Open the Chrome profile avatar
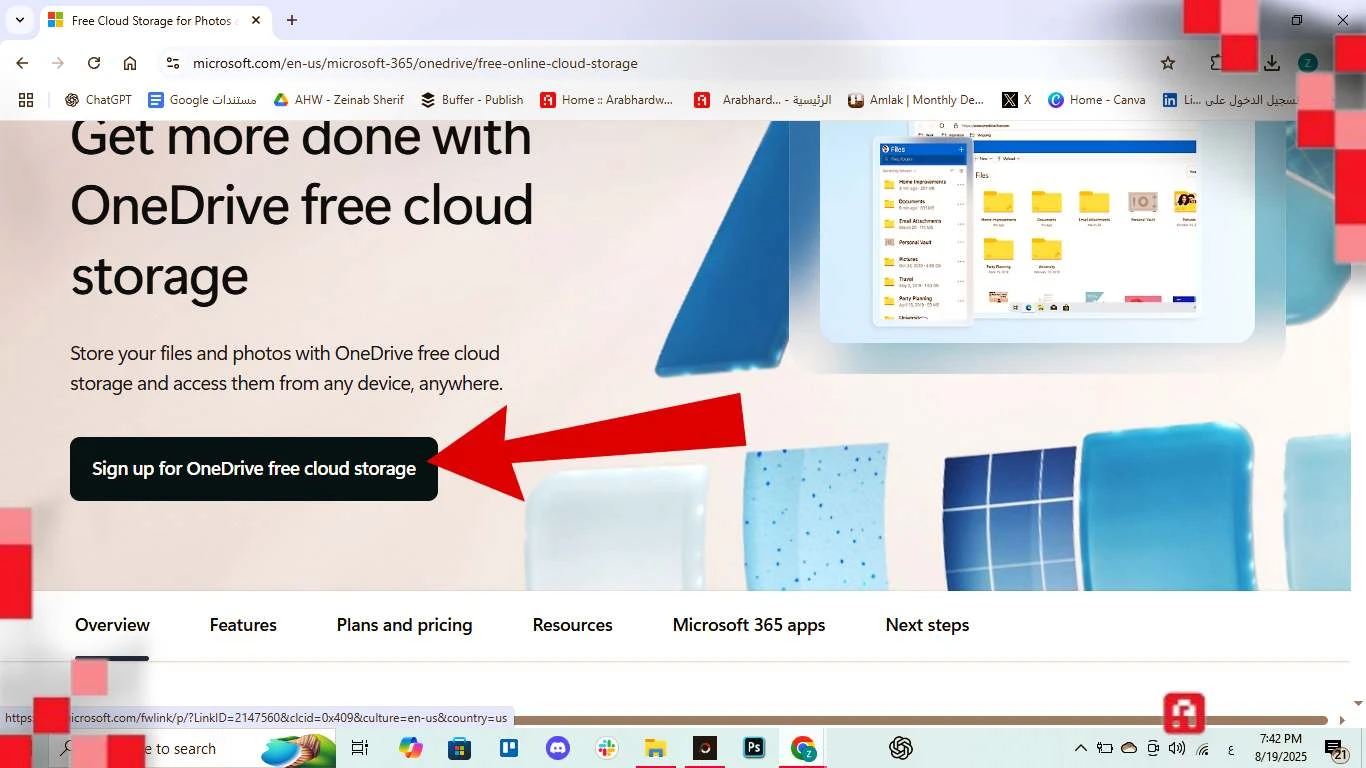1366x768 pixels. (x=1307, y=63)
